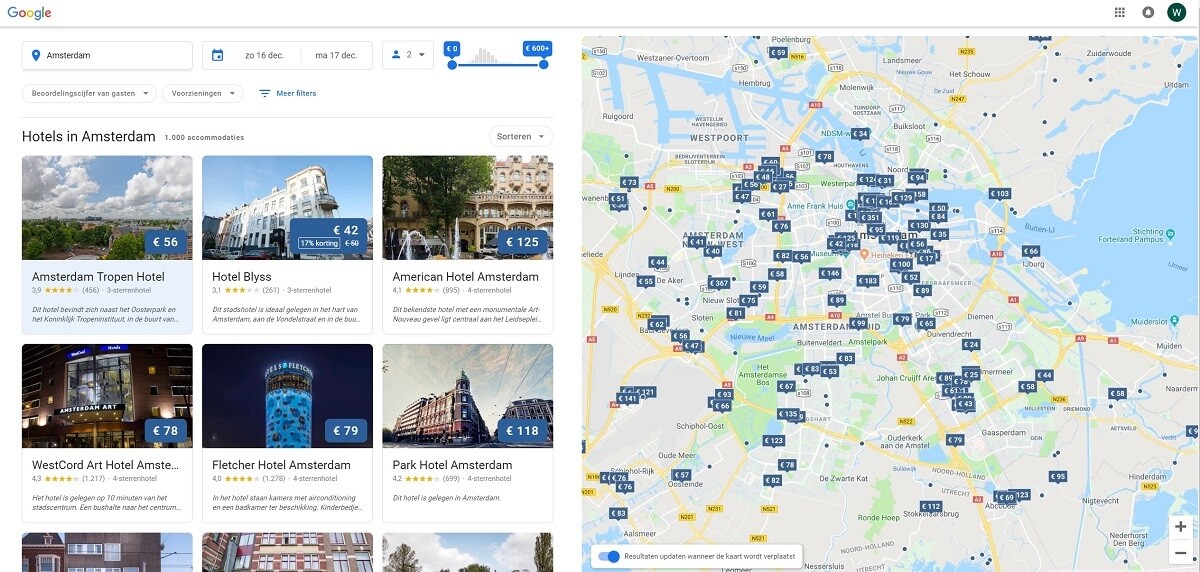
Task: Select the € 103 map price marker
Action: pos(999,194)
